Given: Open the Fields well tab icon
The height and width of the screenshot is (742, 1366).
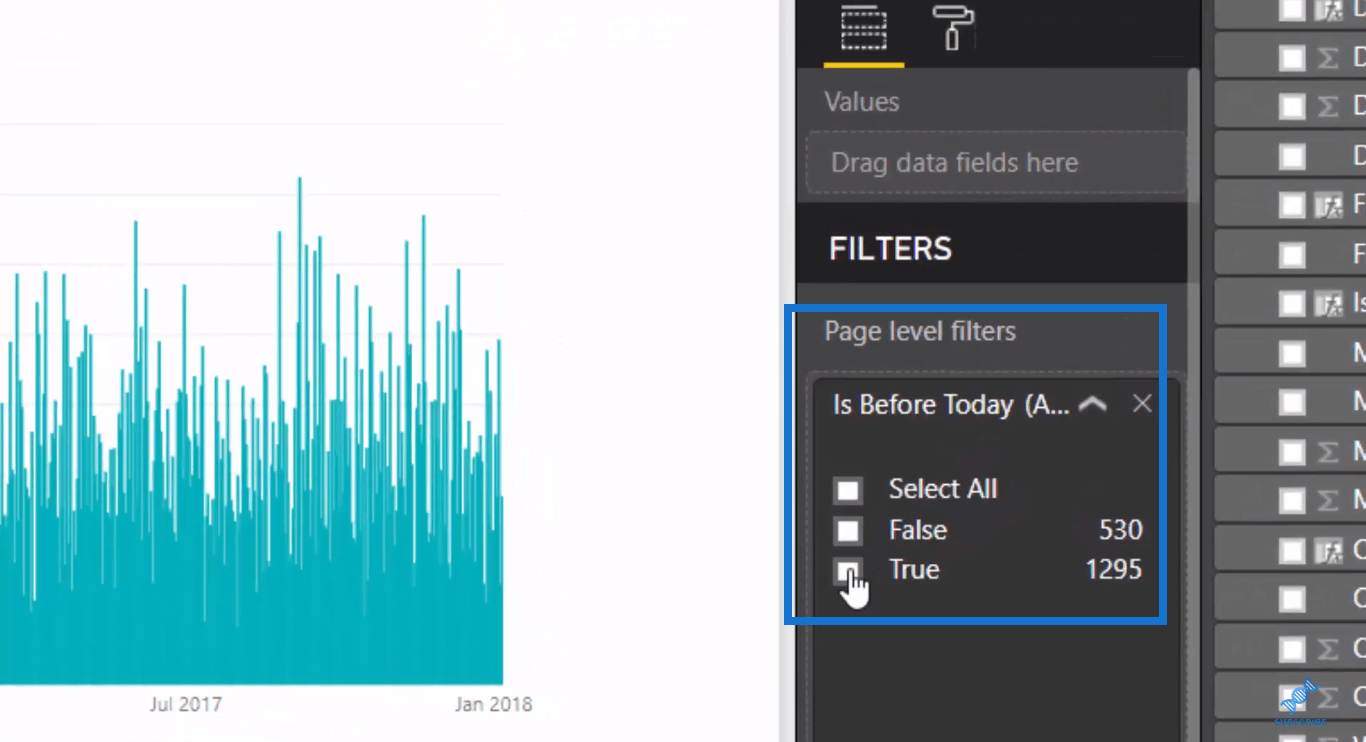Looking at the screenshot, I should [x=863, y=28].
